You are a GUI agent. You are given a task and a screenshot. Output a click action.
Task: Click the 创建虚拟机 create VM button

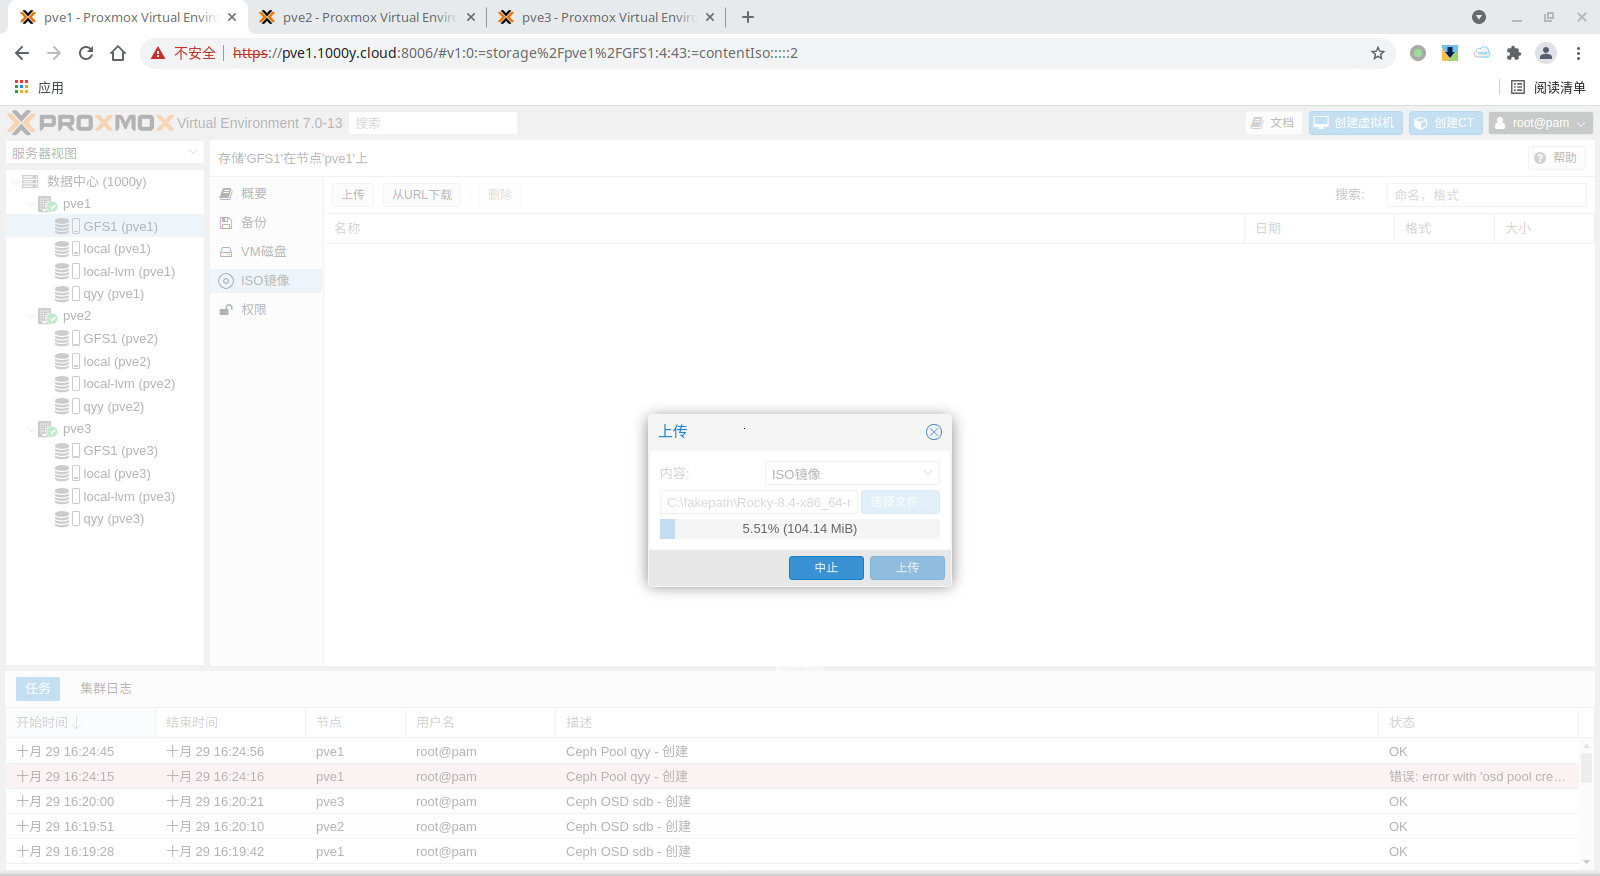1355,123
